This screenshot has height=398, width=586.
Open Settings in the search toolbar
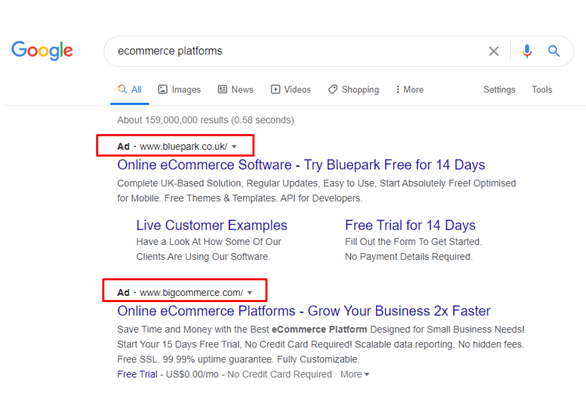[499, 90]
